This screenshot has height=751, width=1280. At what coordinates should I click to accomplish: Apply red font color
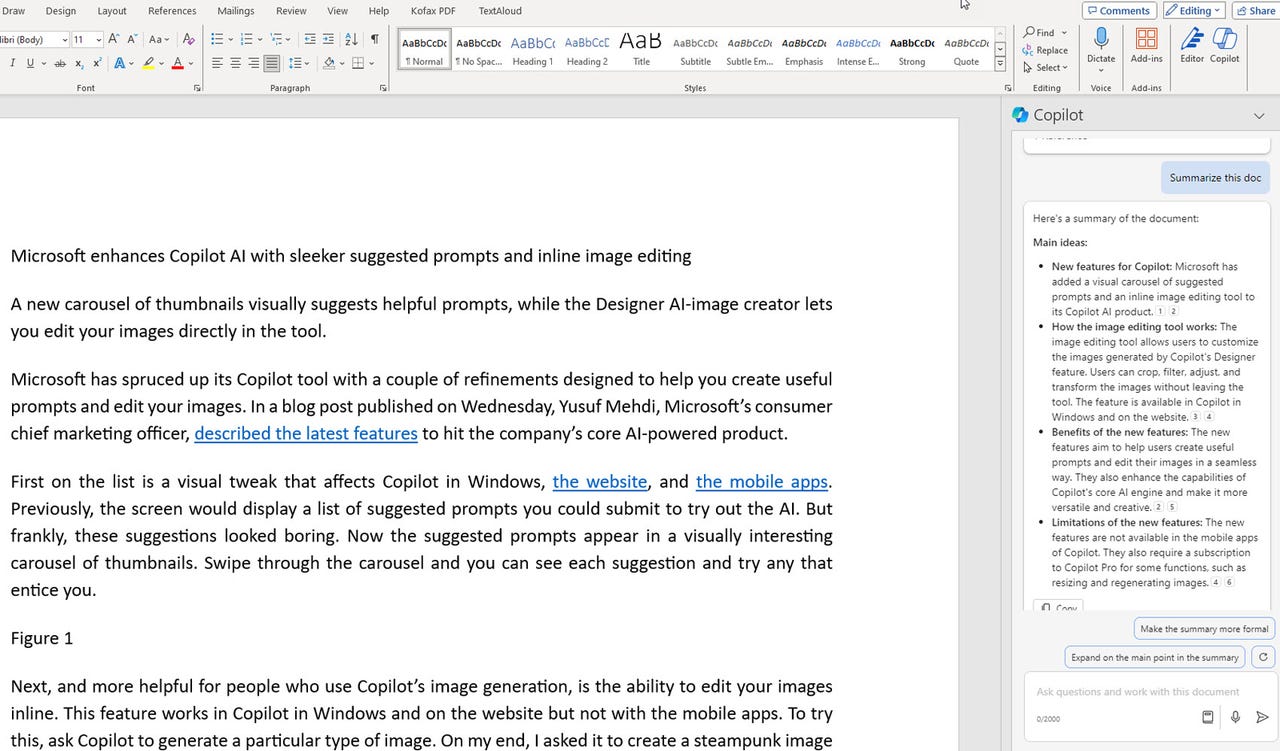(177, 63)
